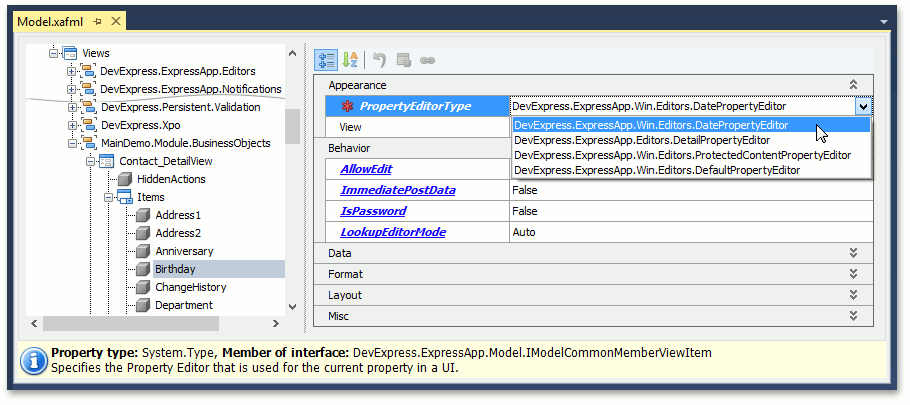Click the PropertyEditorType value field
910x405 pixels.
682,106
